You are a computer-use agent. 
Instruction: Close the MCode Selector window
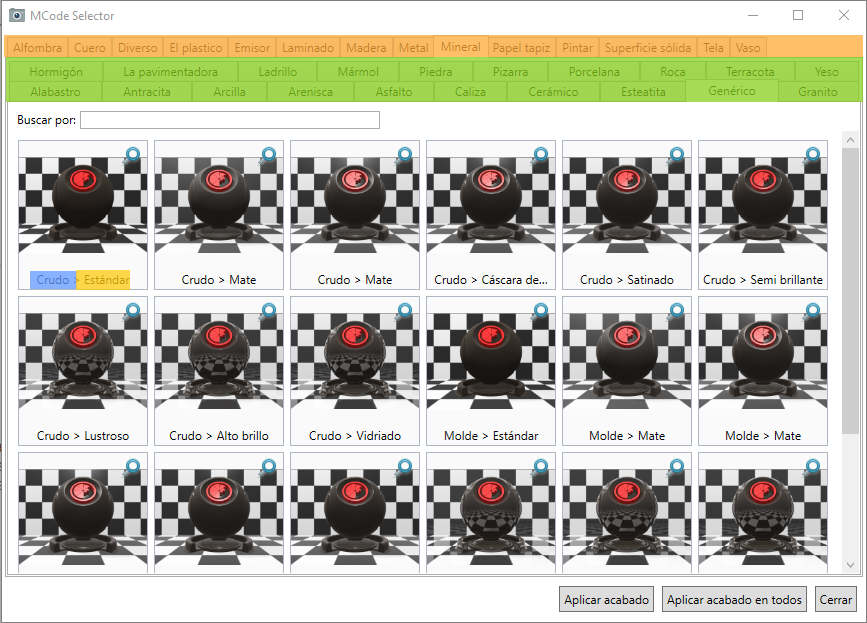844,15
